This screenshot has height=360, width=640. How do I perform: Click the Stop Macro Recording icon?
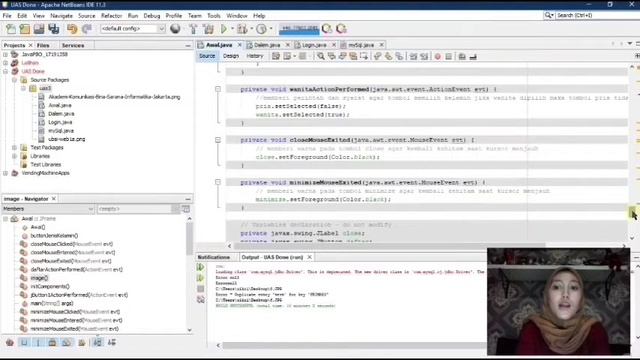point(449,56)
